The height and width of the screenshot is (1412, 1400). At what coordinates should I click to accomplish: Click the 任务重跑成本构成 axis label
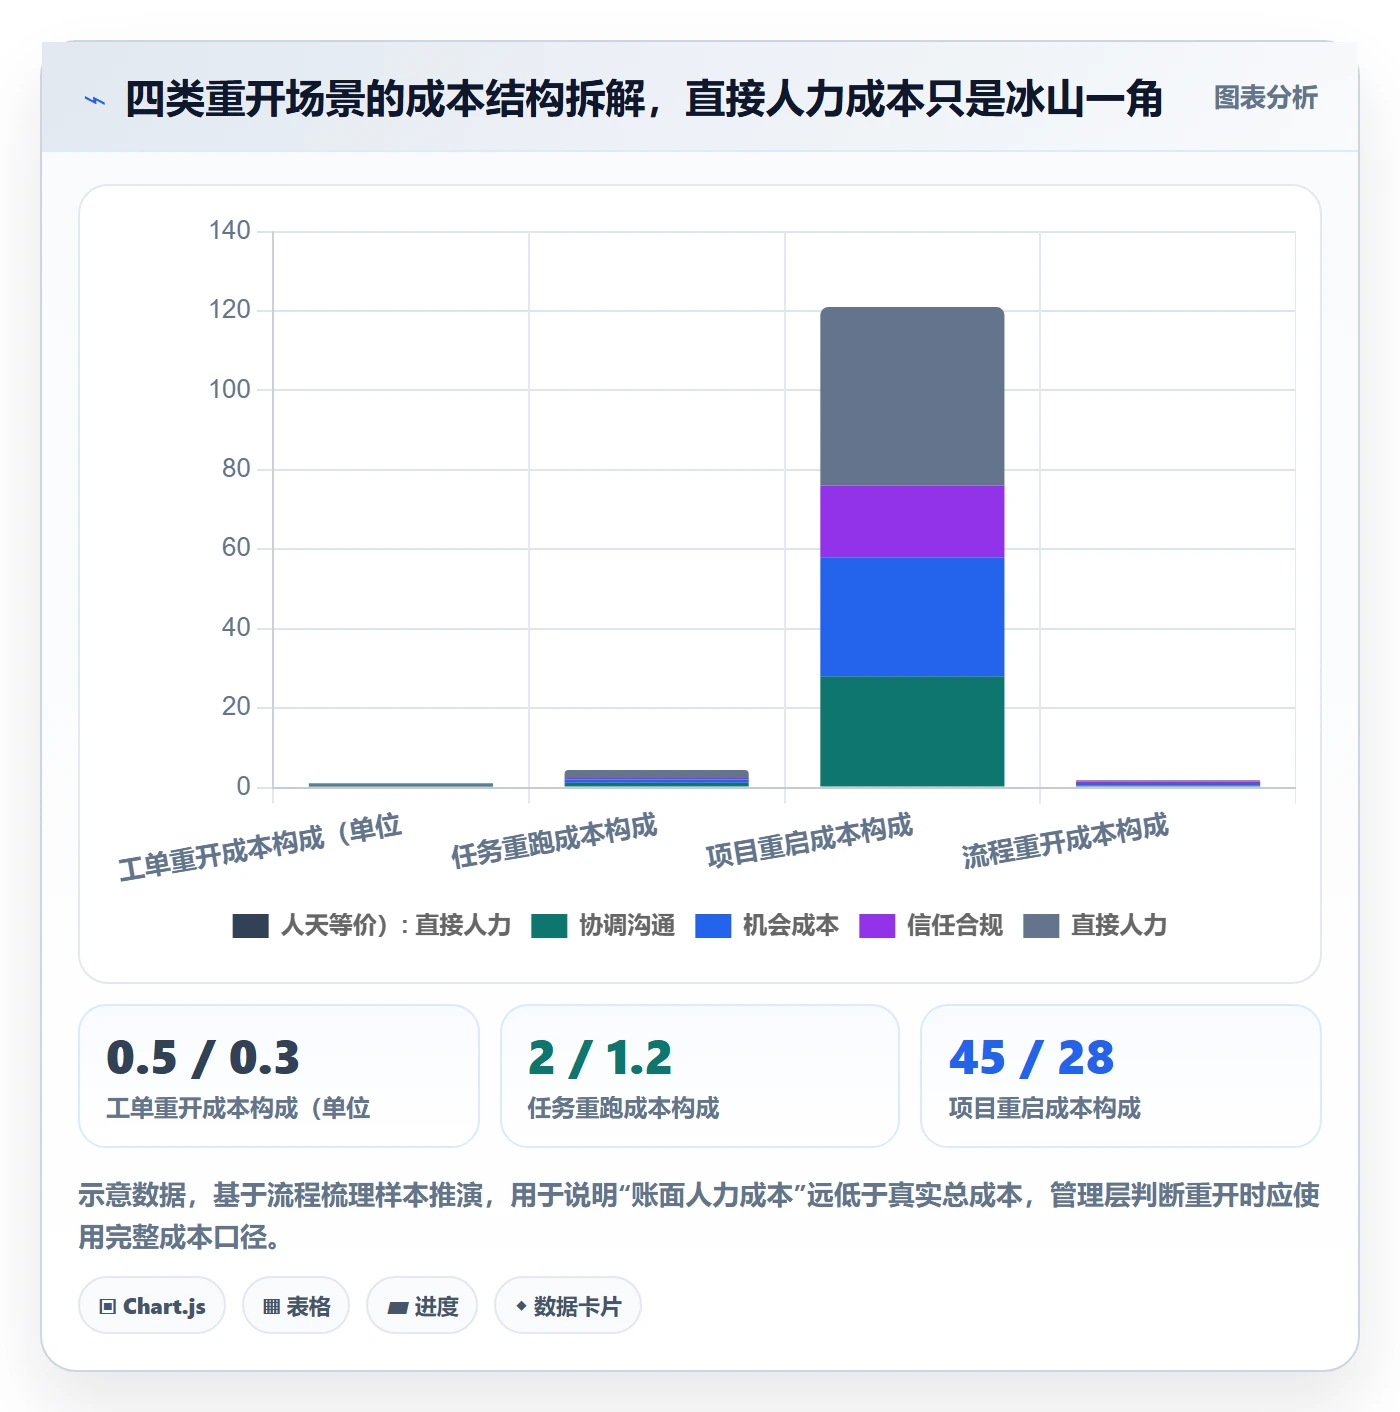[x=554, y=840]
